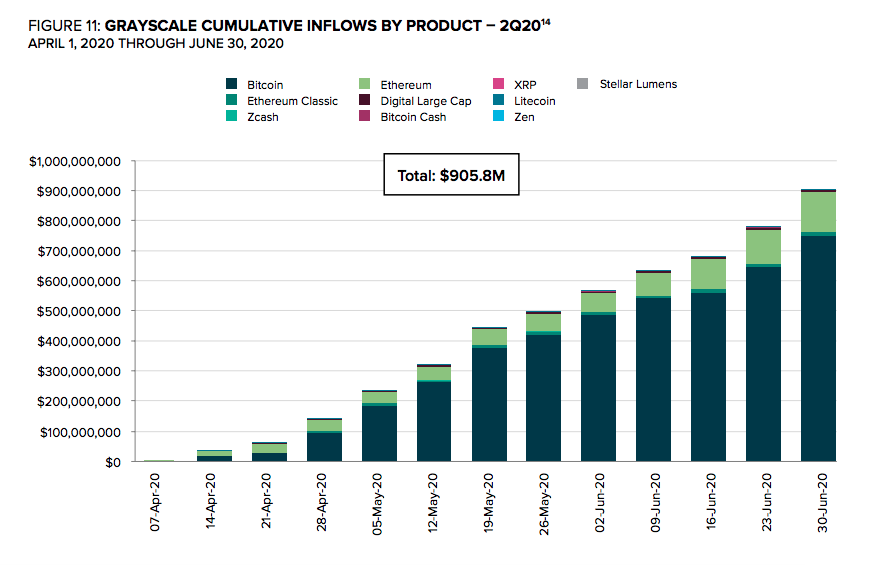This screenshot has height=565, width=870.
Task: Select the 'Zcash' legend label
Action: [x=263, y=117]
